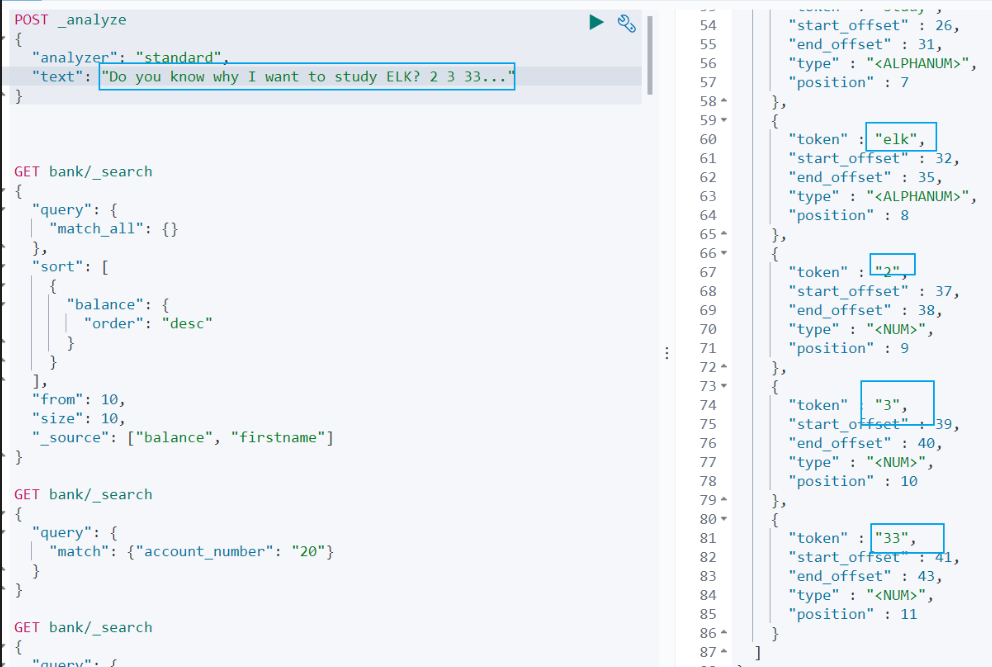
Task: Fold the closing bracket at line 72
Action: (x=724, y=366)
